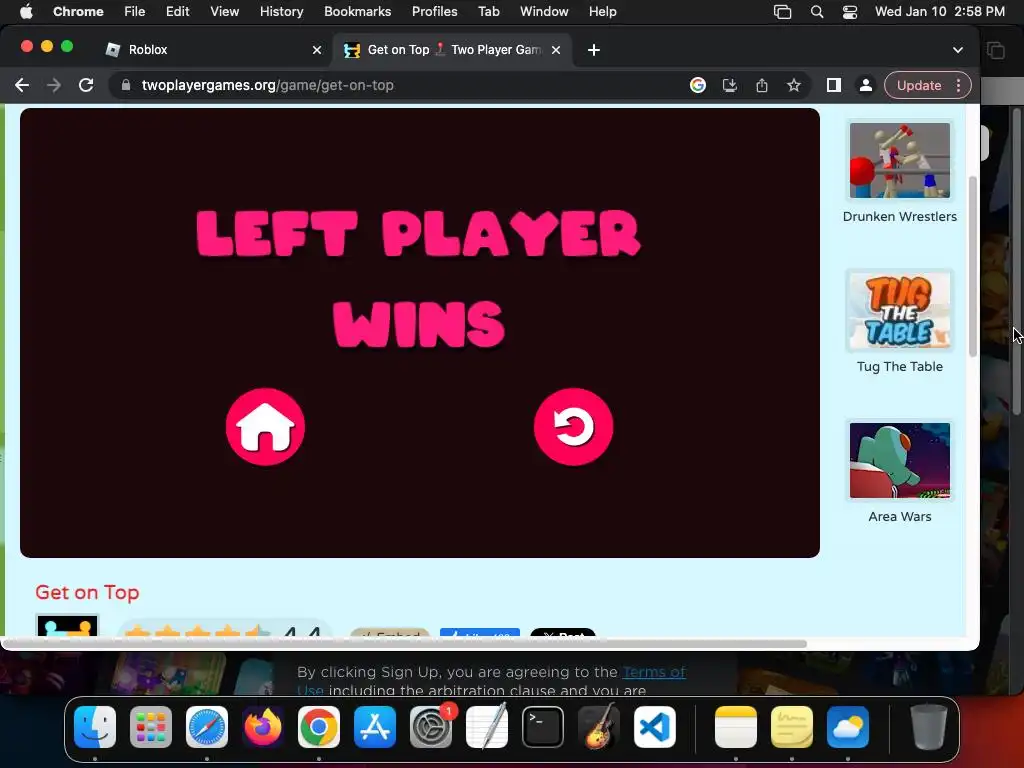Toggle the Chrome side panel icon
The height and width of the screenshot is (768, 1024).
(833, 85)
